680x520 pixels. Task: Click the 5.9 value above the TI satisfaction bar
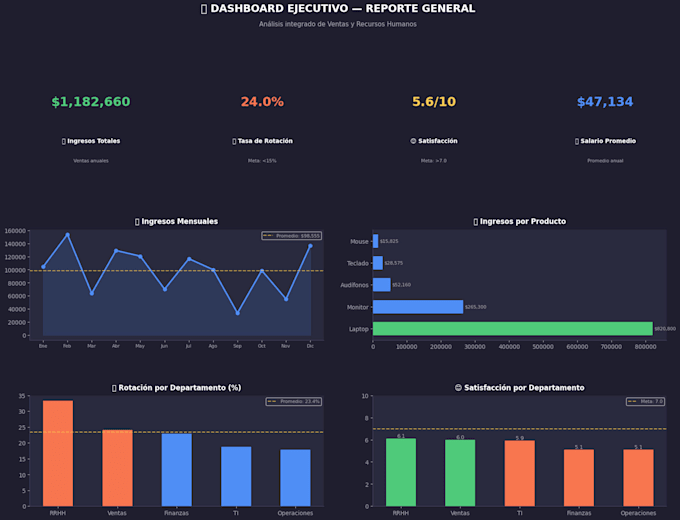pos(520,438)
